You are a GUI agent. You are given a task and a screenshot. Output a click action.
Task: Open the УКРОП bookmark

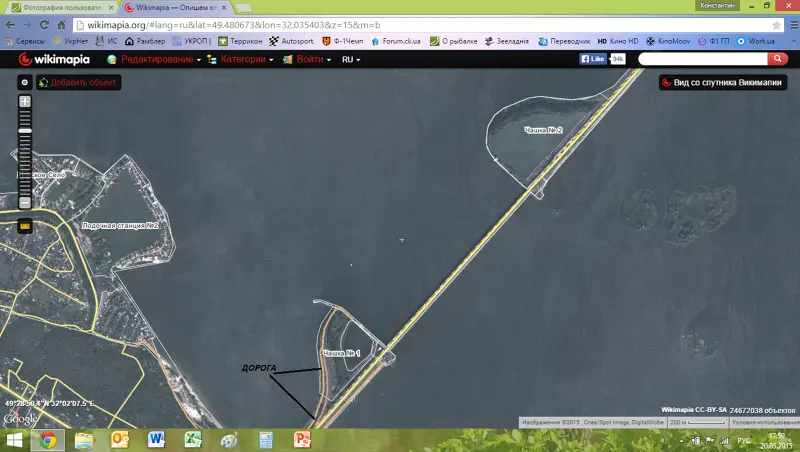pyautogui.click(x=192, y=41)
